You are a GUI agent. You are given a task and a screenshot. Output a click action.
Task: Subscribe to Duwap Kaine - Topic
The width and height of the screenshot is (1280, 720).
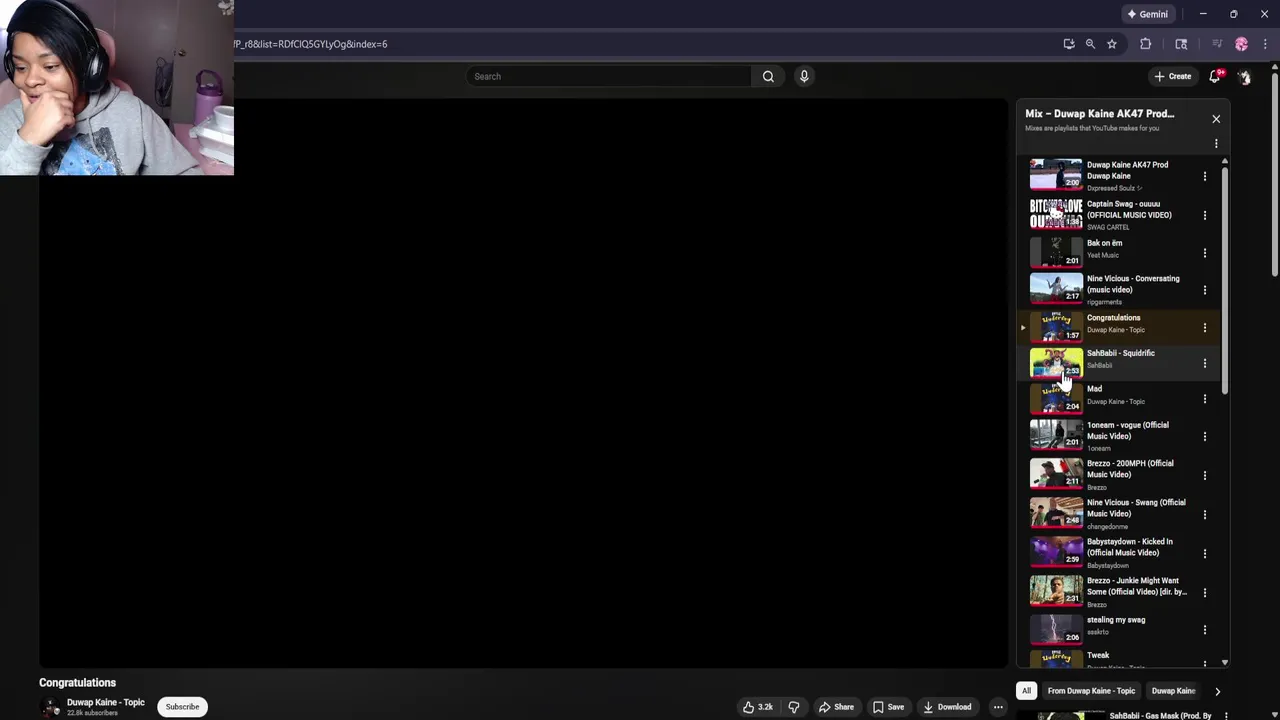[x=182, y=707]
